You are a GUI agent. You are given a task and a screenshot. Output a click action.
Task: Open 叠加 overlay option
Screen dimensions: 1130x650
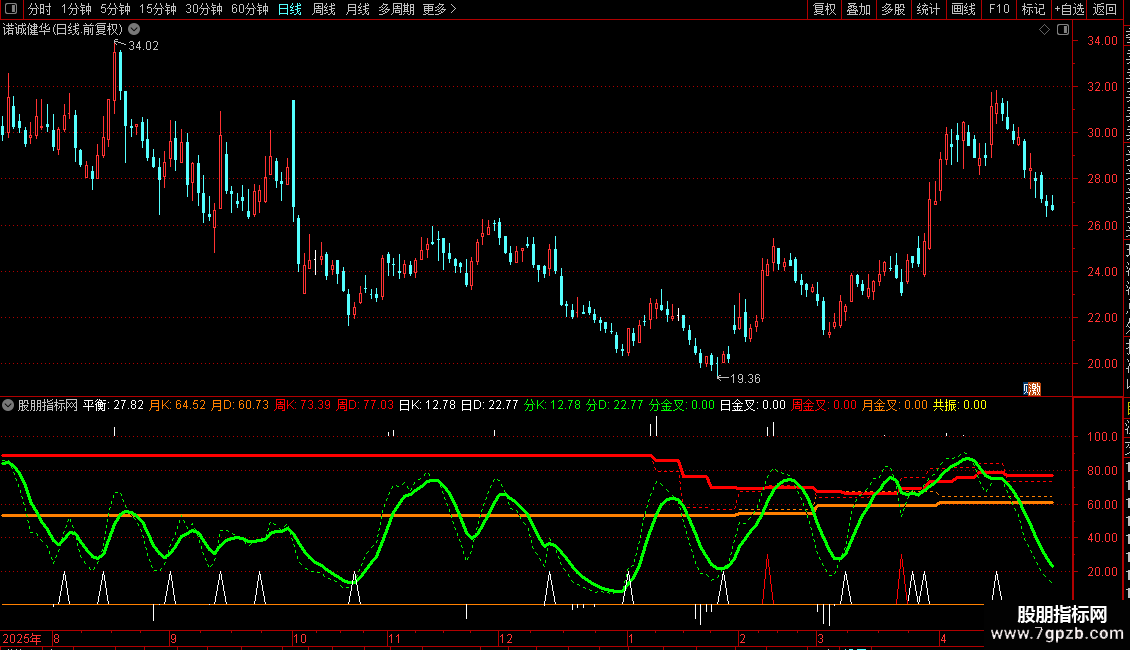coord(858,9)
